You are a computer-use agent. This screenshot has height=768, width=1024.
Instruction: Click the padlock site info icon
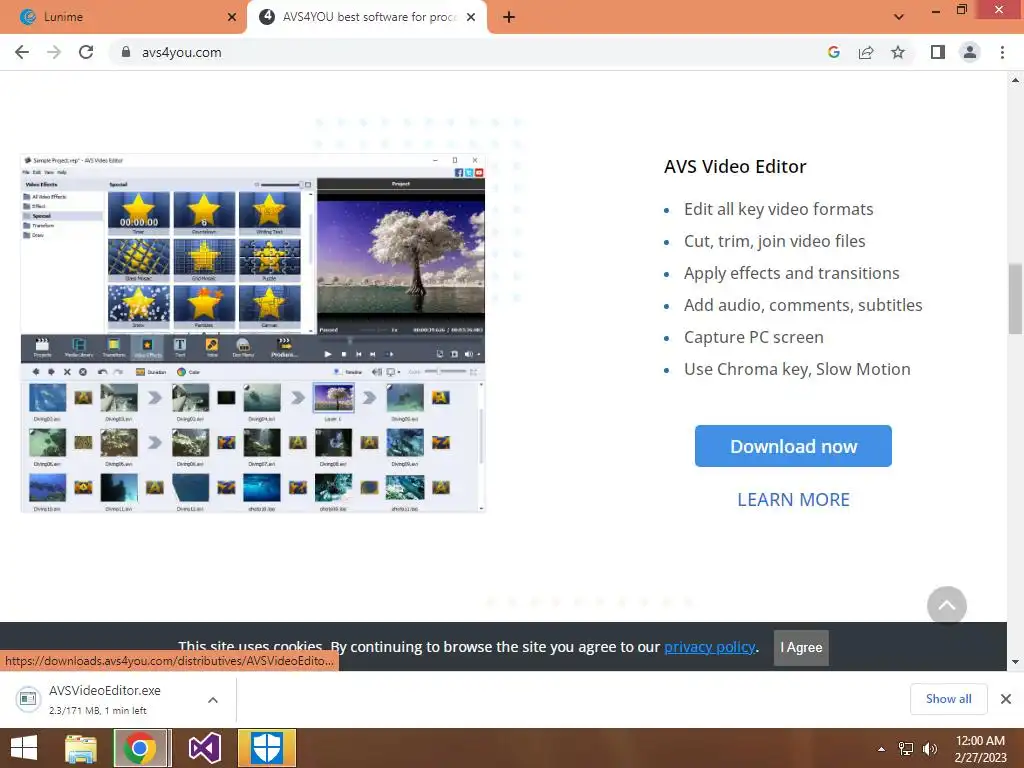coord(126,52)
